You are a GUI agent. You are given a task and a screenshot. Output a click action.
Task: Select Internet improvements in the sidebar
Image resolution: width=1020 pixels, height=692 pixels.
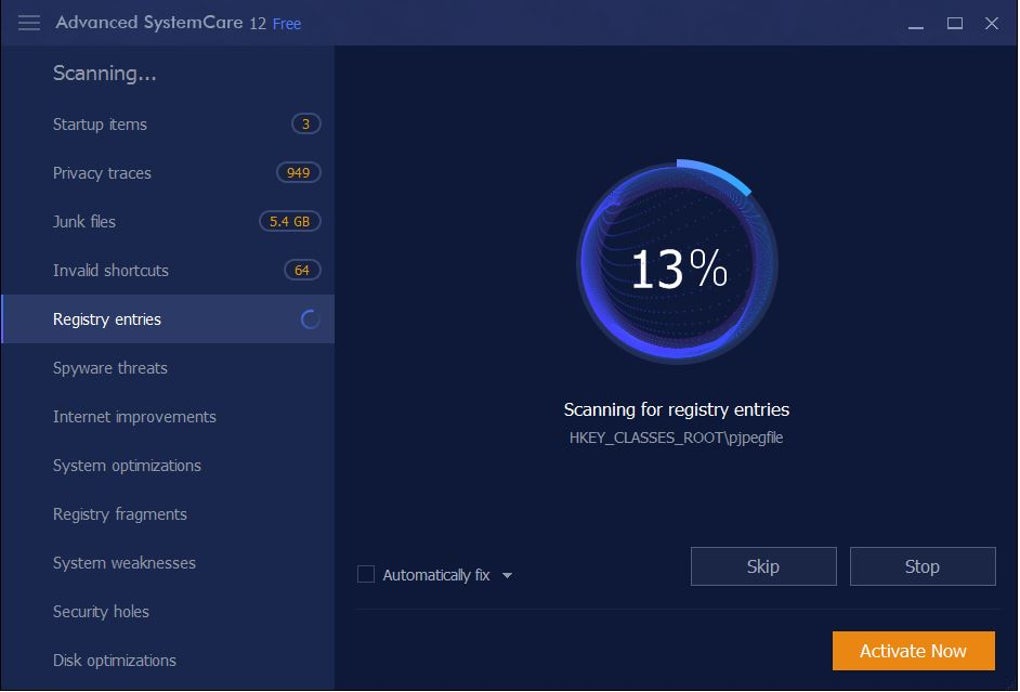(x=168, y=417)
